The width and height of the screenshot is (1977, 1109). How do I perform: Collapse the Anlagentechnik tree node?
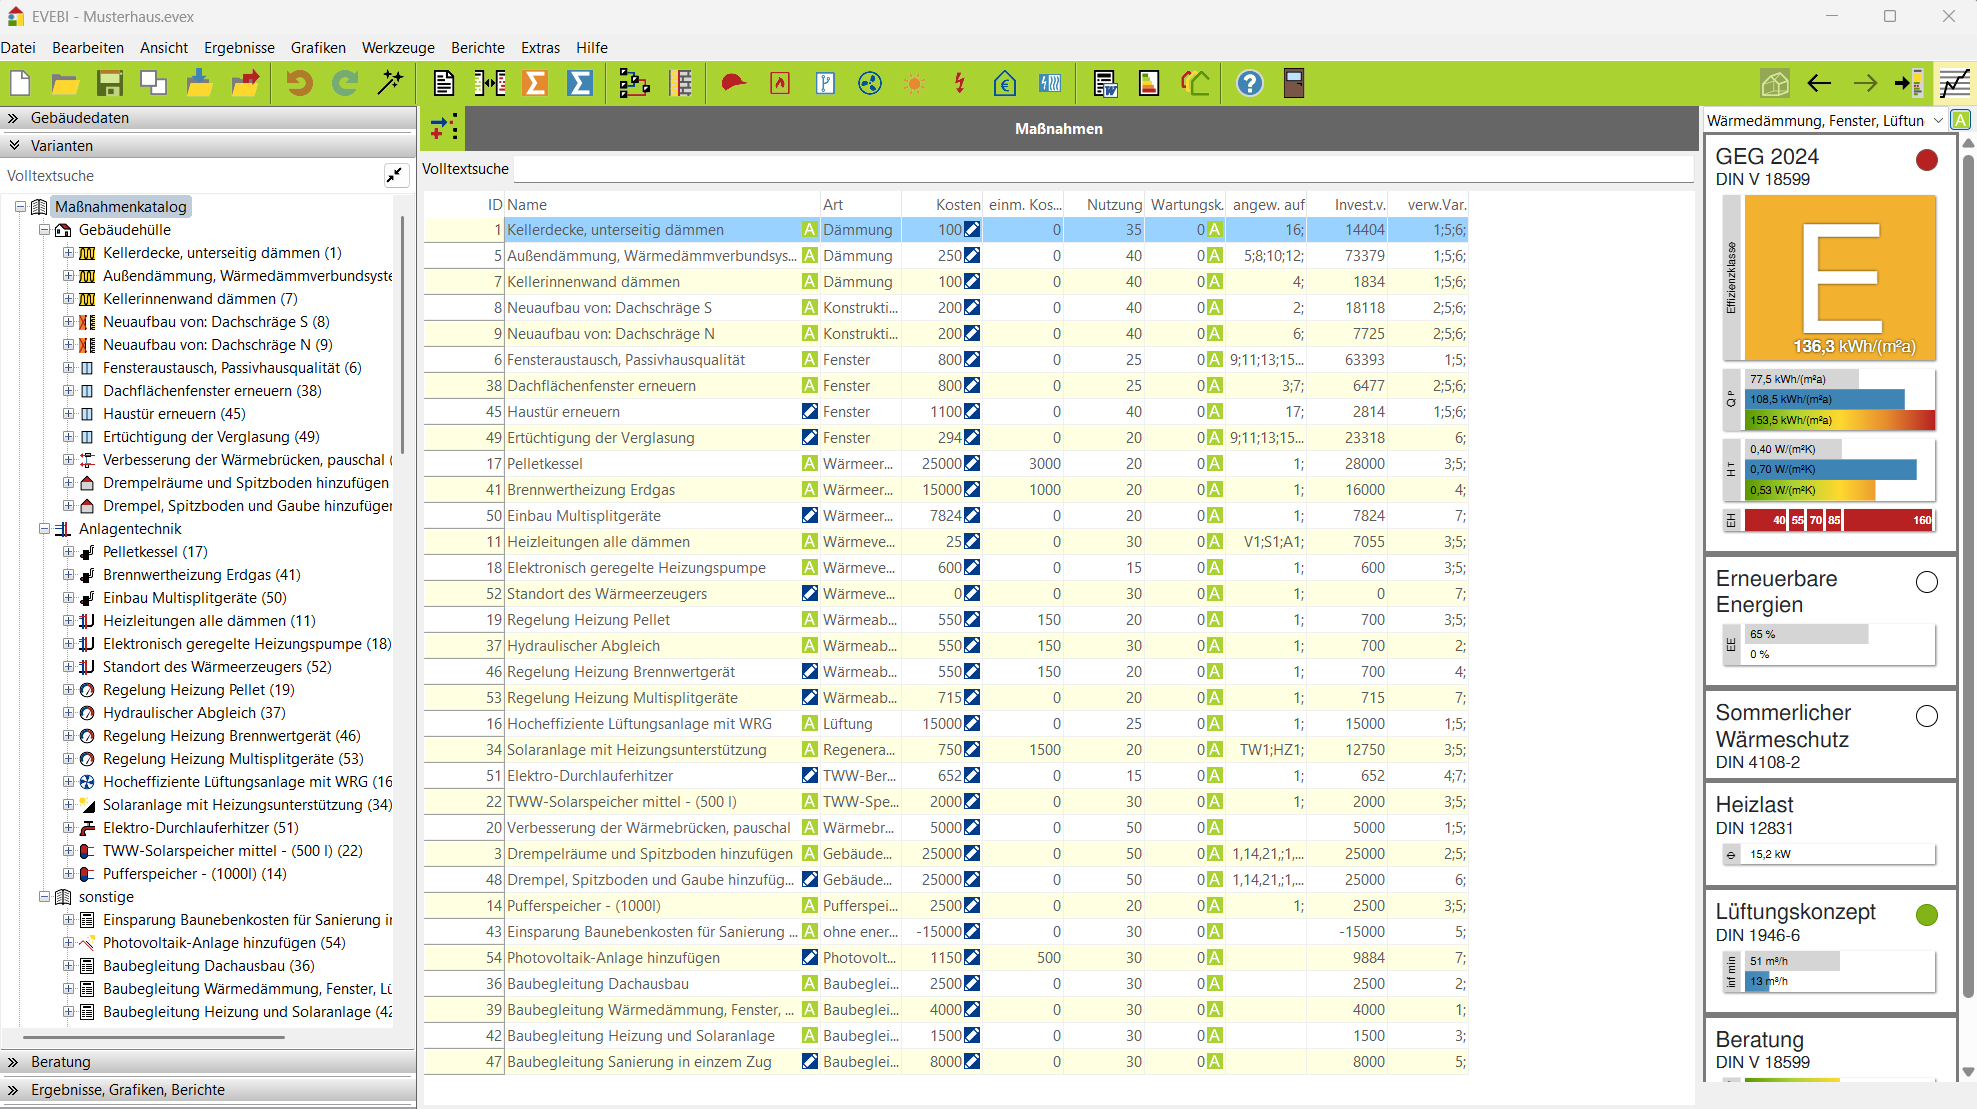[x=44, y=529]
